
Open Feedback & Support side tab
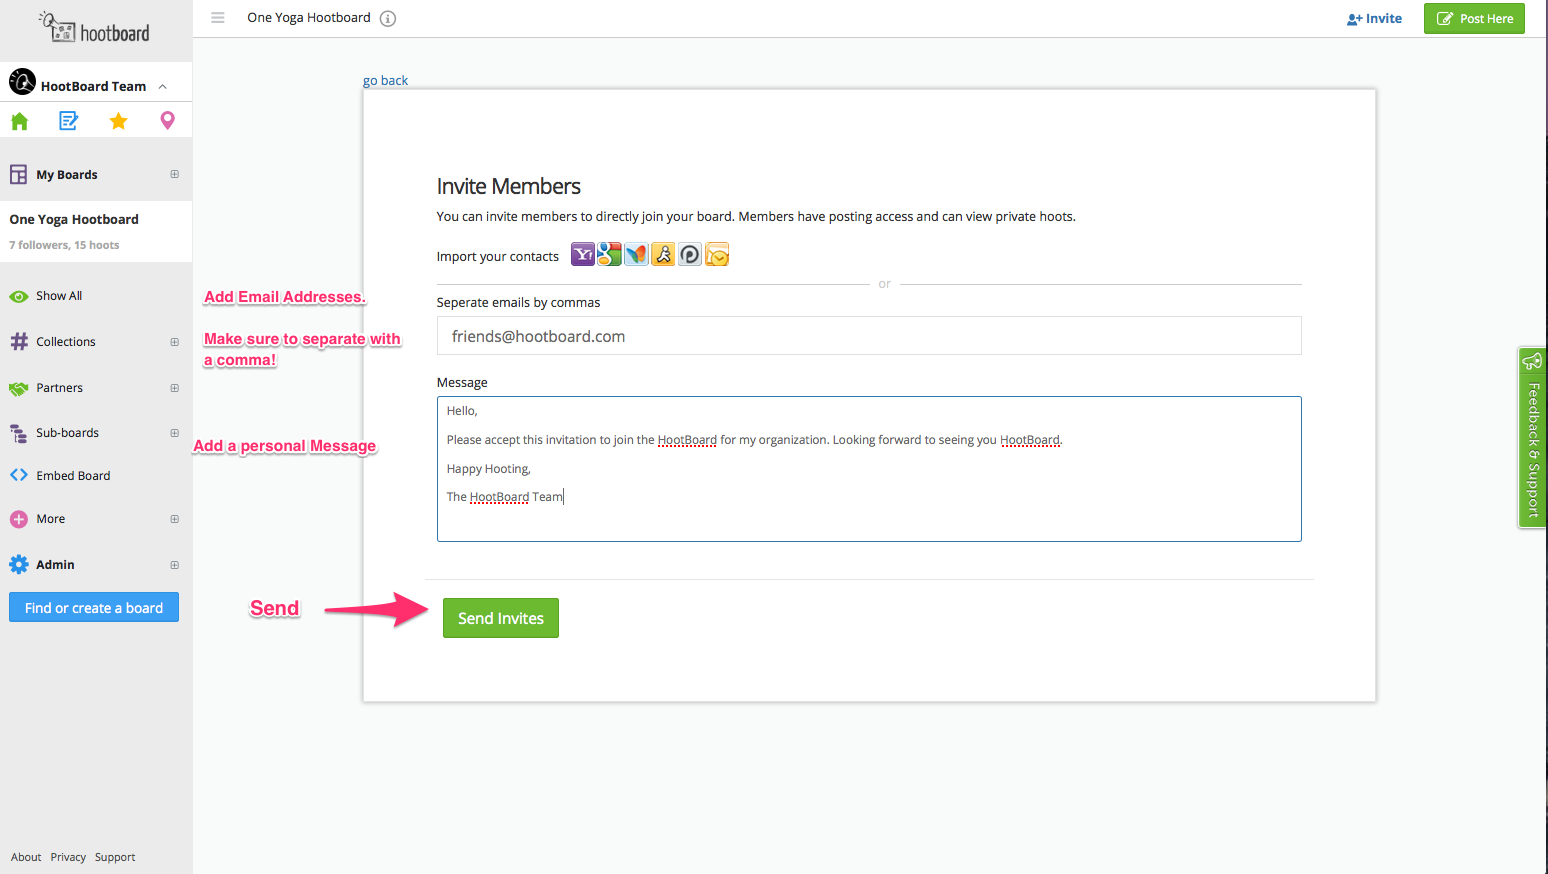[x=1532, y=437]
